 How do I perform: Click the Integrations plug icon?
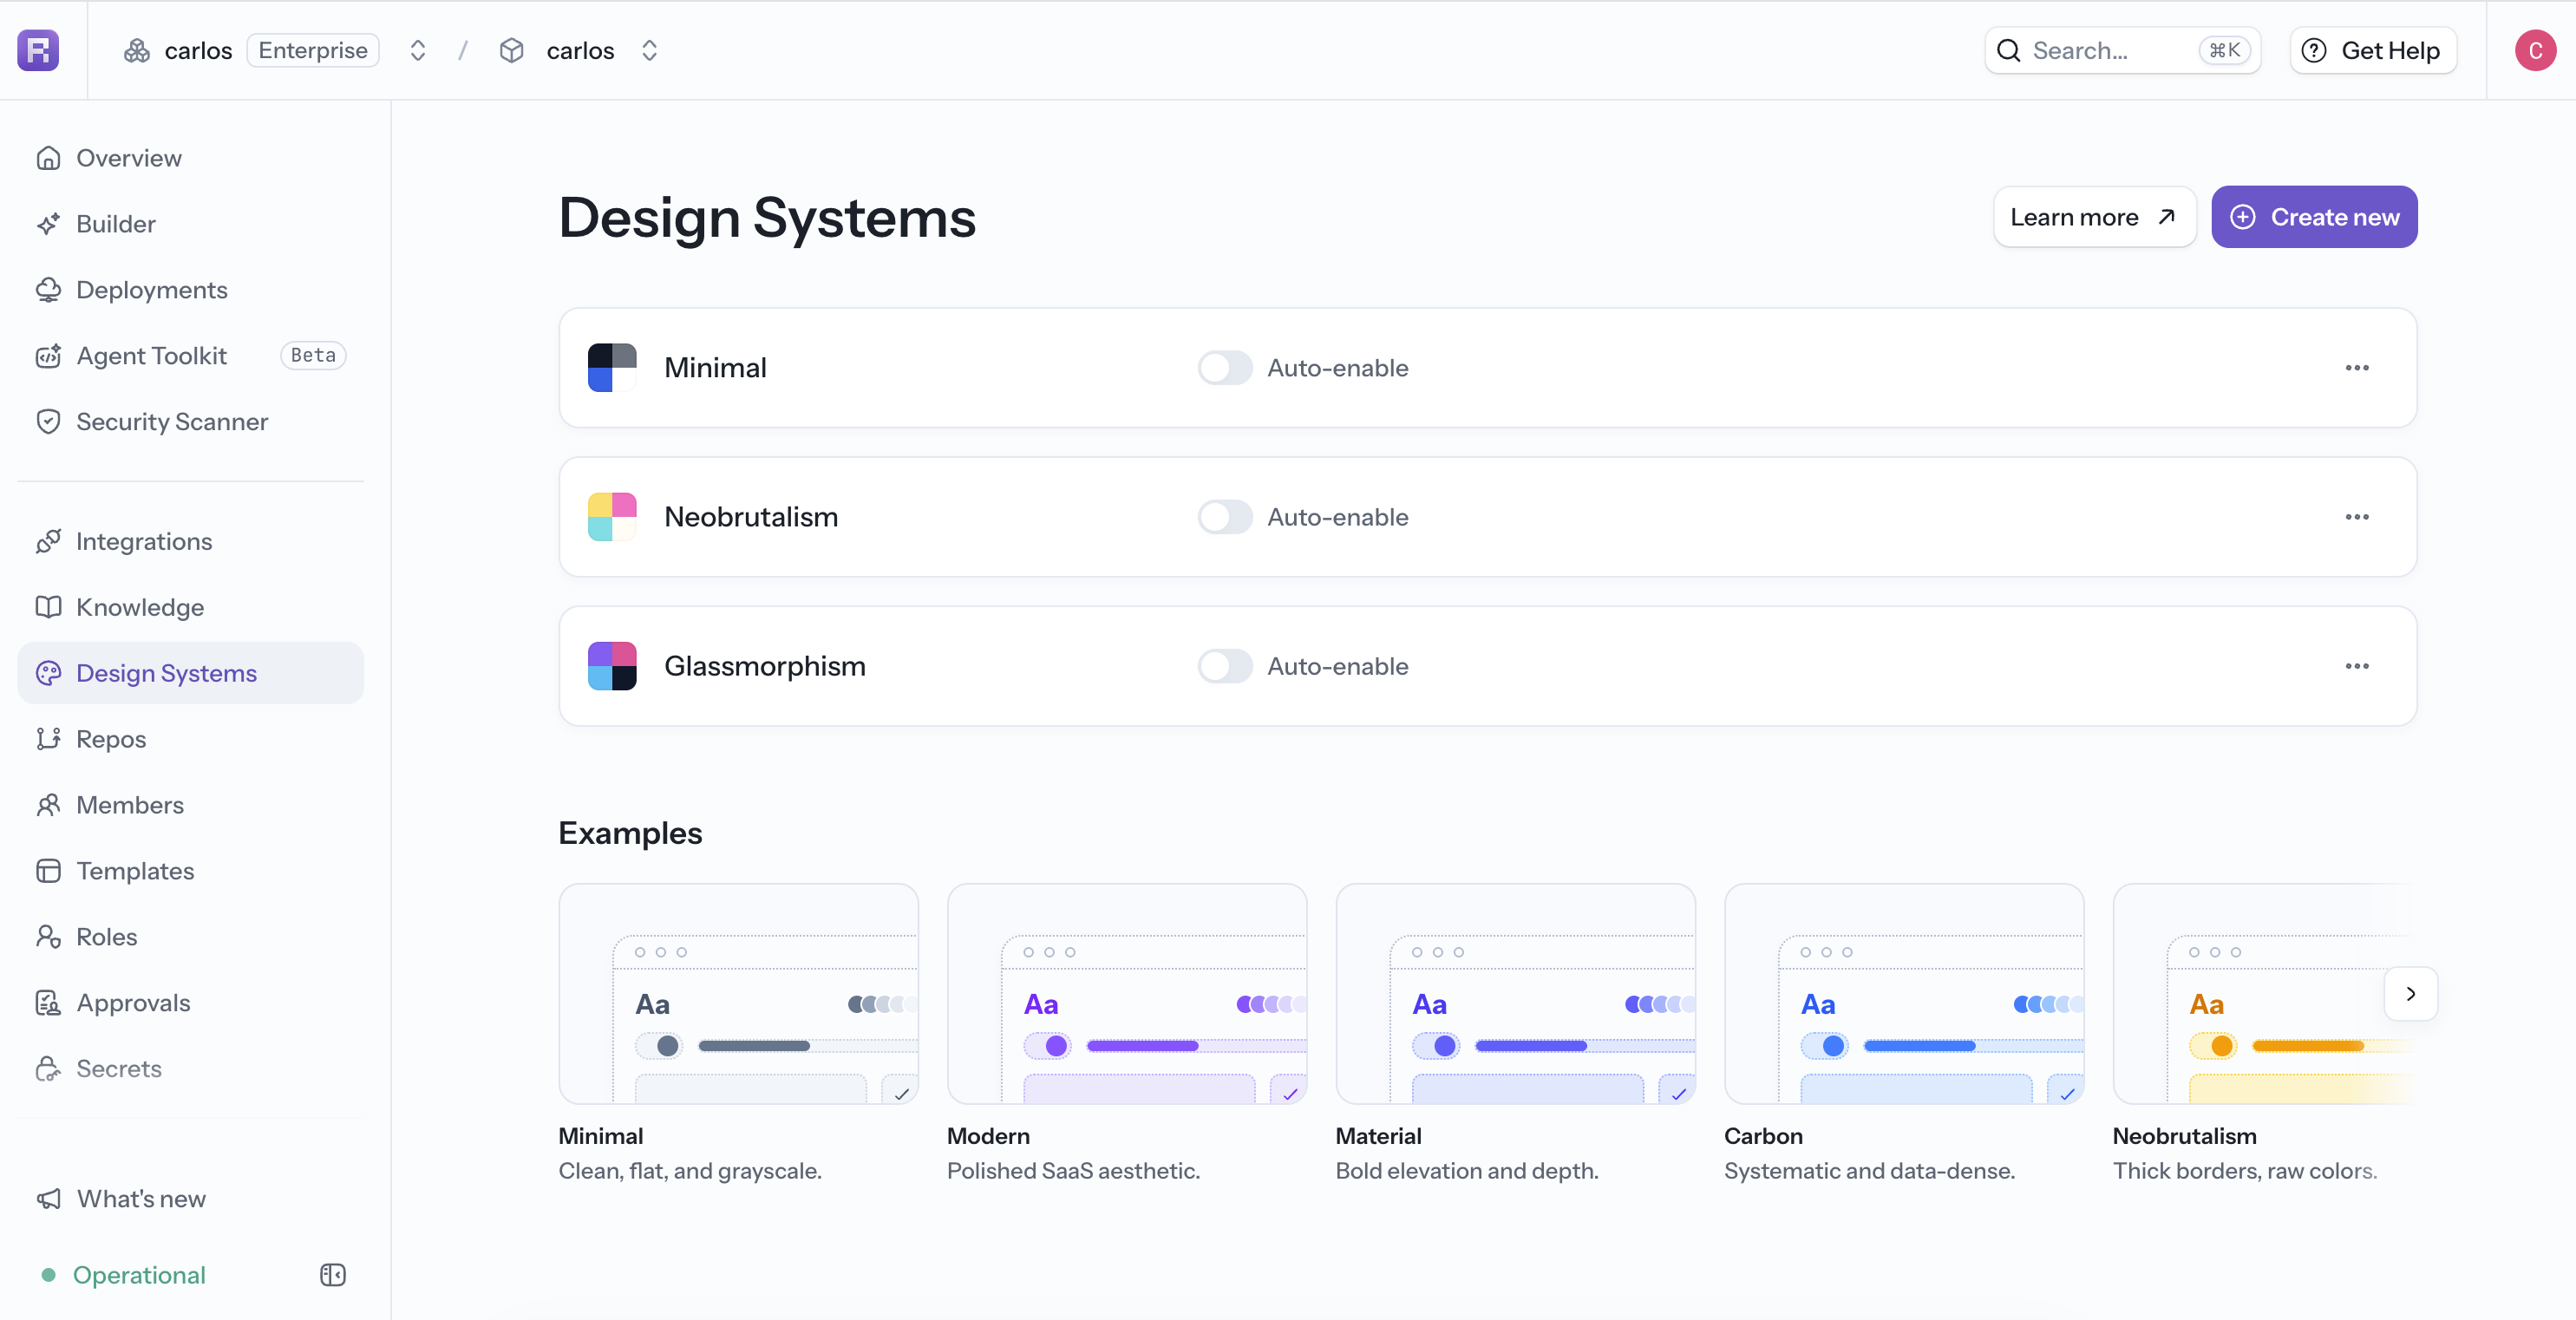pos(48,541)
